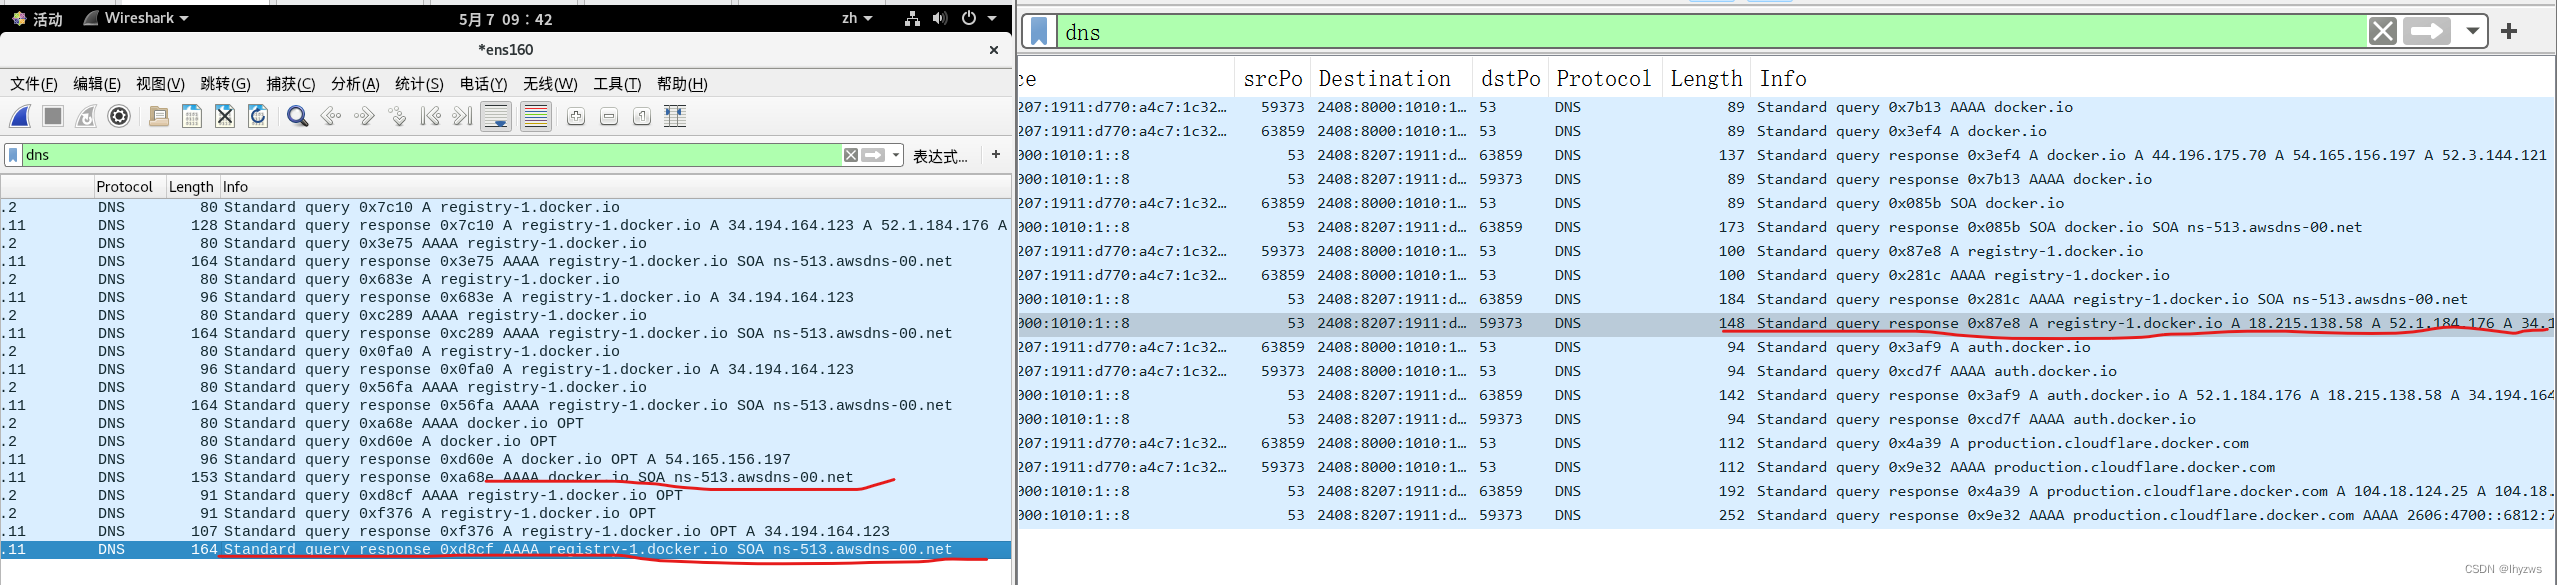This screenshot has width=2557, height=585.
Task: Open the 帮助(H) menu
Action: click(x=682, y=84)
